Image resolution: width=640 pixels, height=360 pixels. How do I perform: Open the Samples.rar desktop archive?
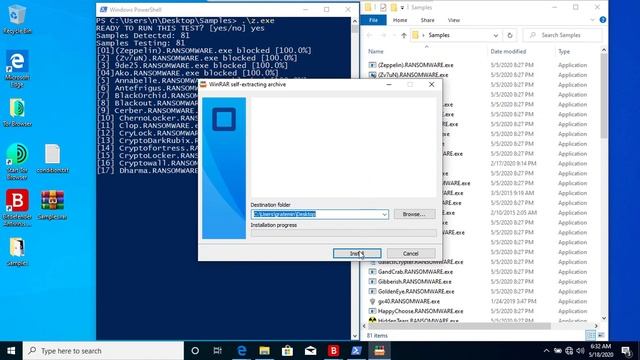pyautogui.click(x=52, y=205)
